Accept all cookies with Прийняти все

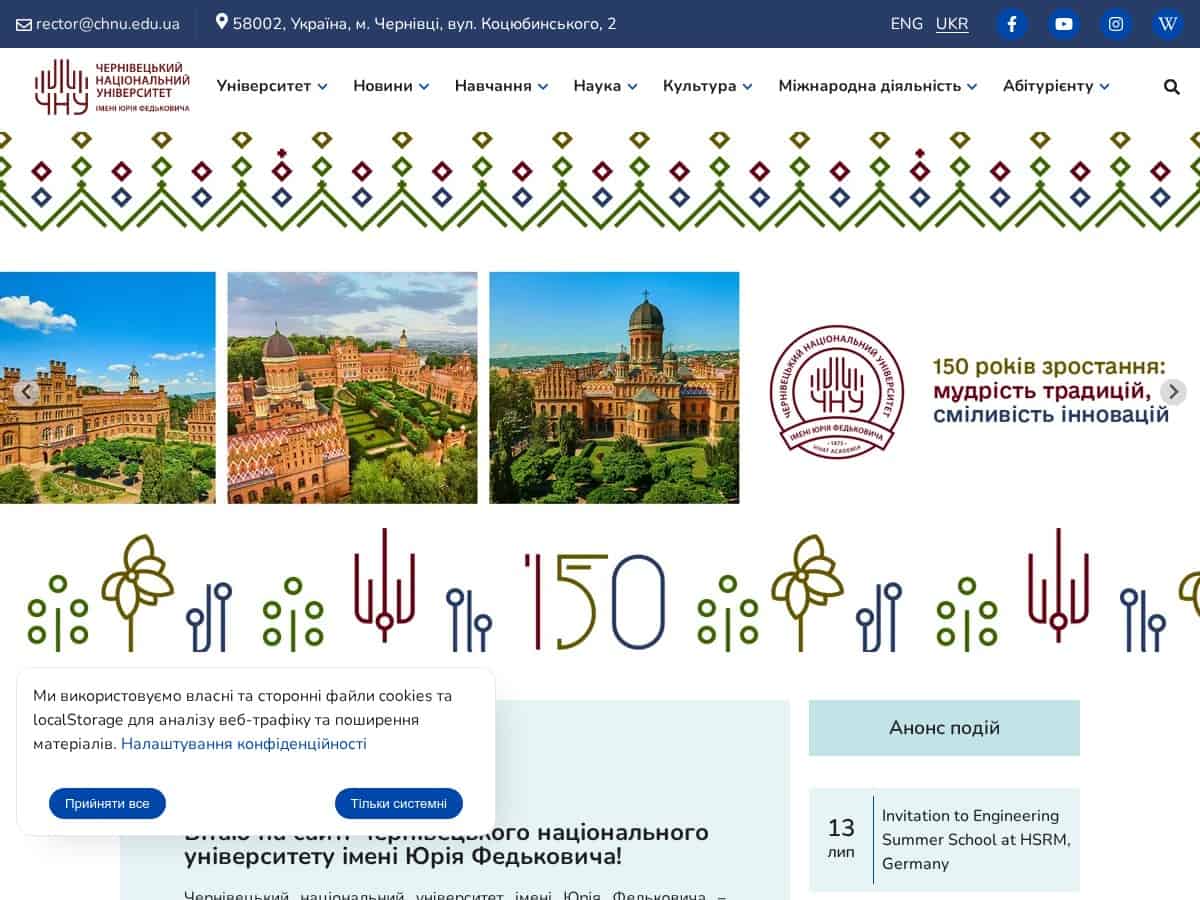coord(107,803)
